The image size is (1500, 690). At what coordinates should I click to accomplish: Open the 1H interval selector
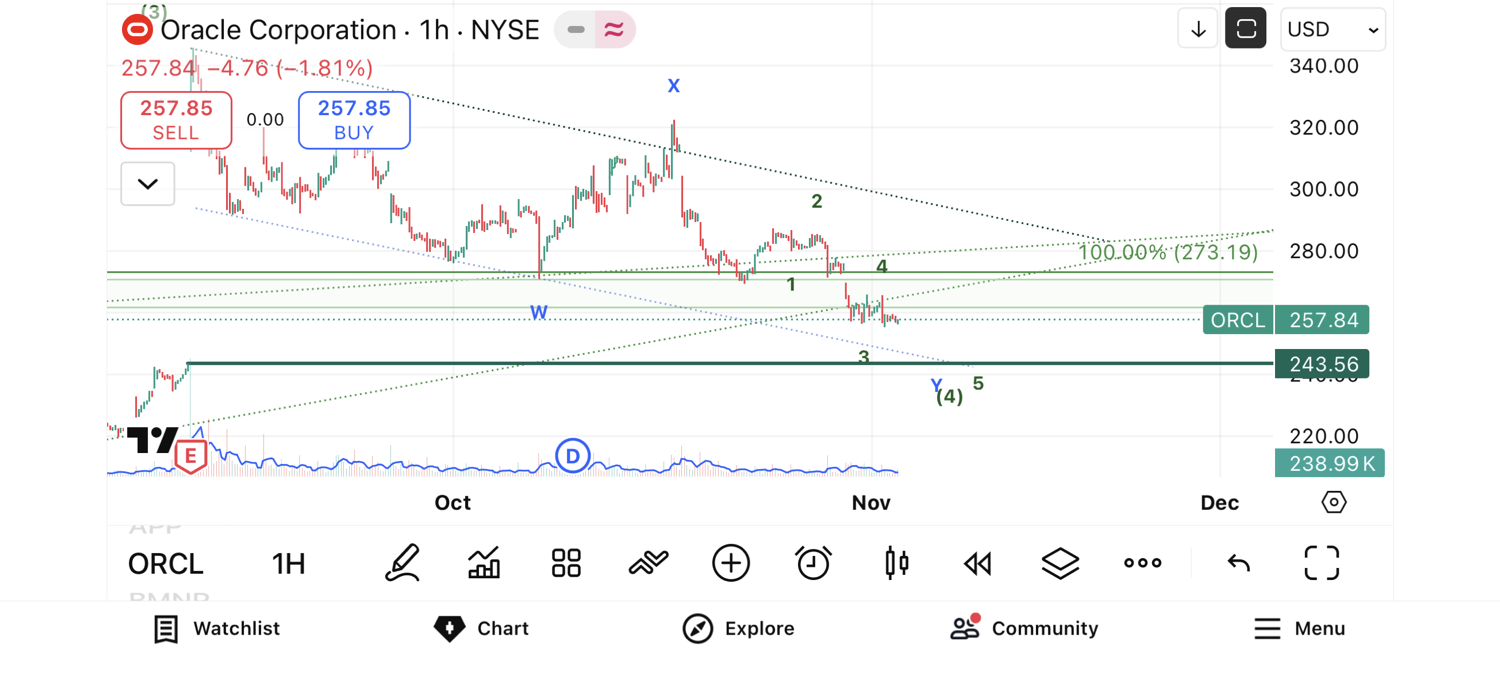point(289,564)
